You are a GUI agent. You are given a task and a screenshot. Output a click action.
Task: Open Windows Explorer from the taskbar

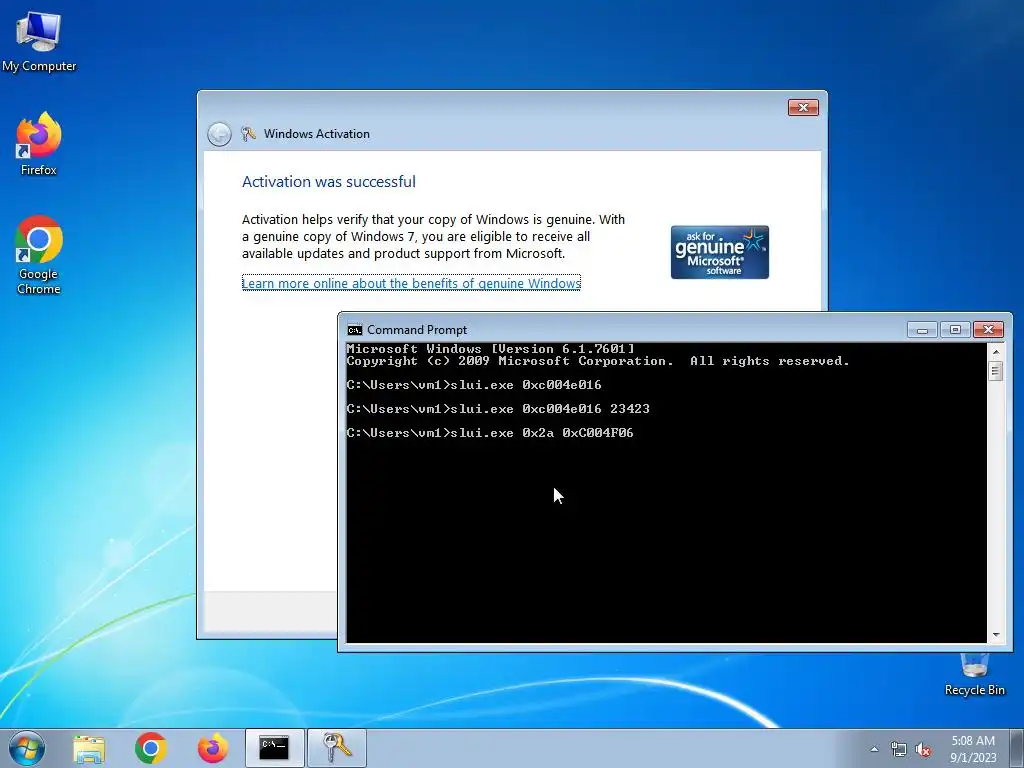coord(89,748)
